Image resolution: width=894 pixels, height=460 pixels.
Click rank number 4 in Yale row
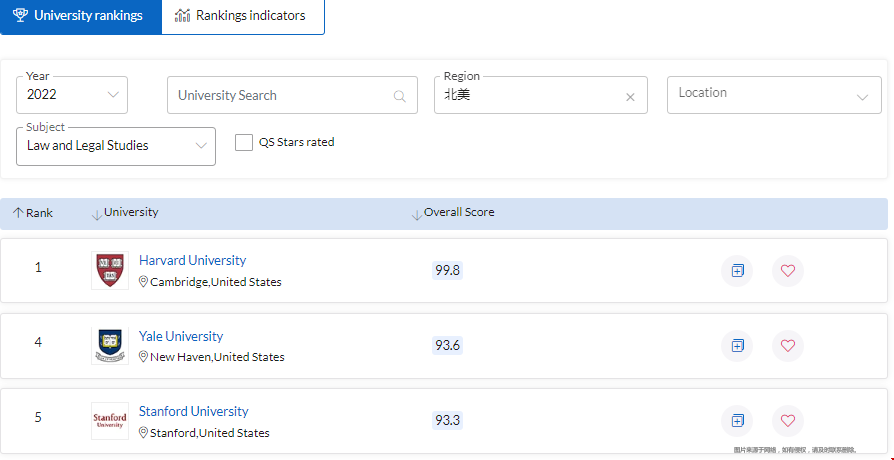[38, 343]
